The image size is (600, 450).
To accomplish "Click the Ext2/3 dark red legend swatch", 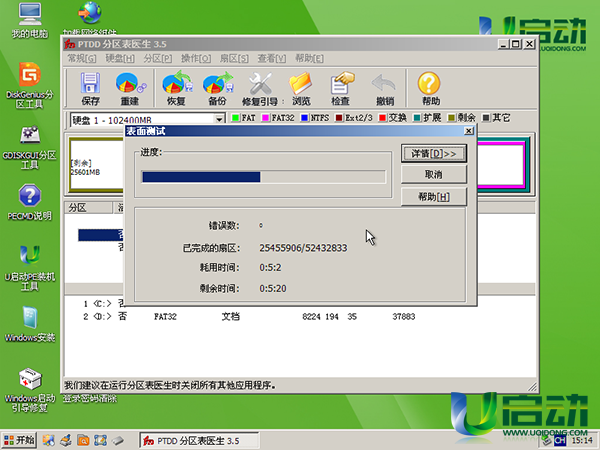I will pos(339,118).
